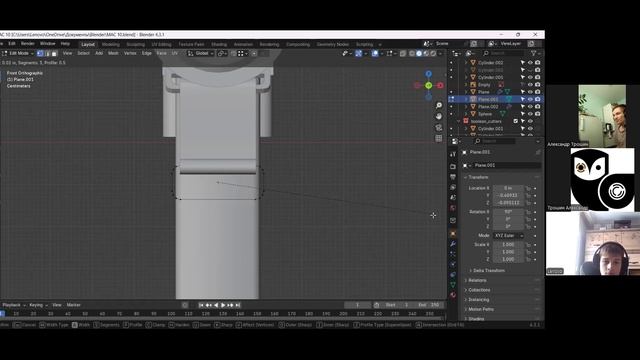Select edge select mode icon

[47, 53]
